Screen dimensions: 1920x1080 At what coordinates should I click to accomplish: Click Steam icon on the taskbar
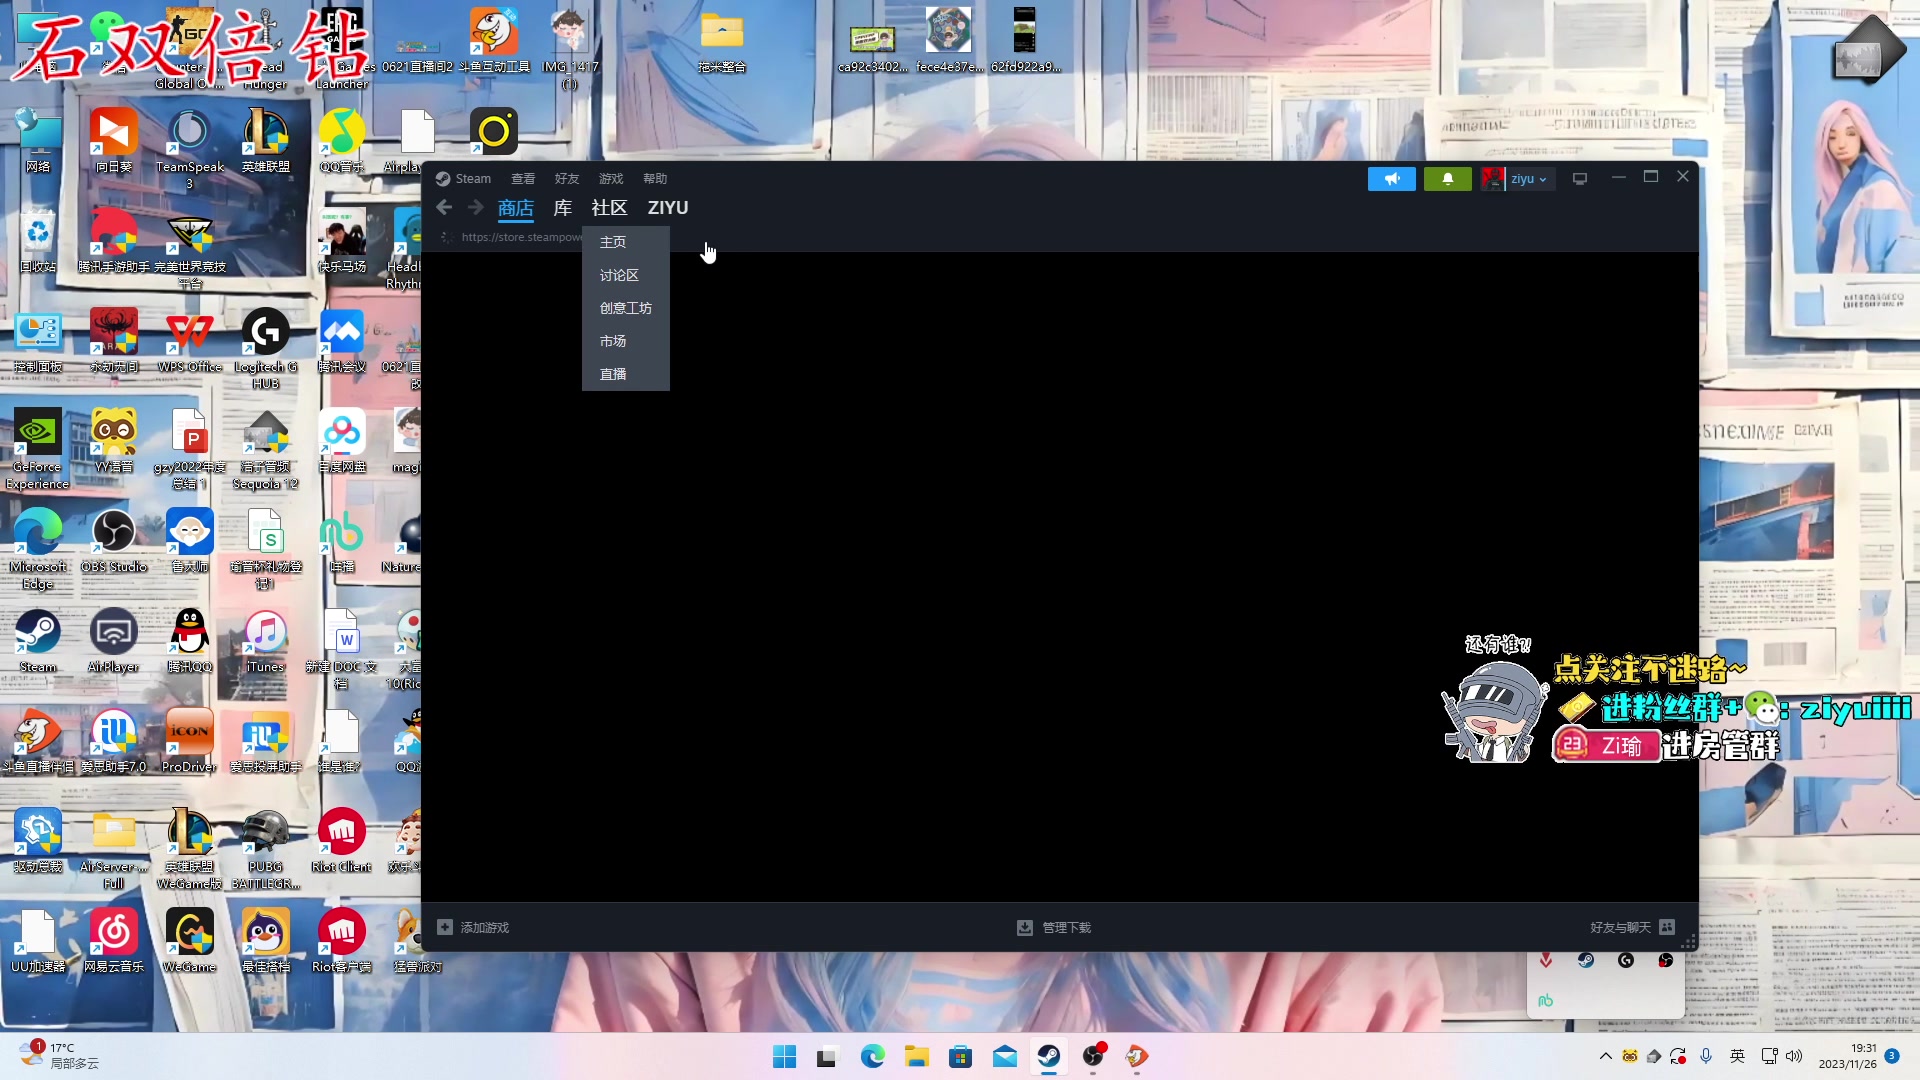(x=1049, y=1056)
